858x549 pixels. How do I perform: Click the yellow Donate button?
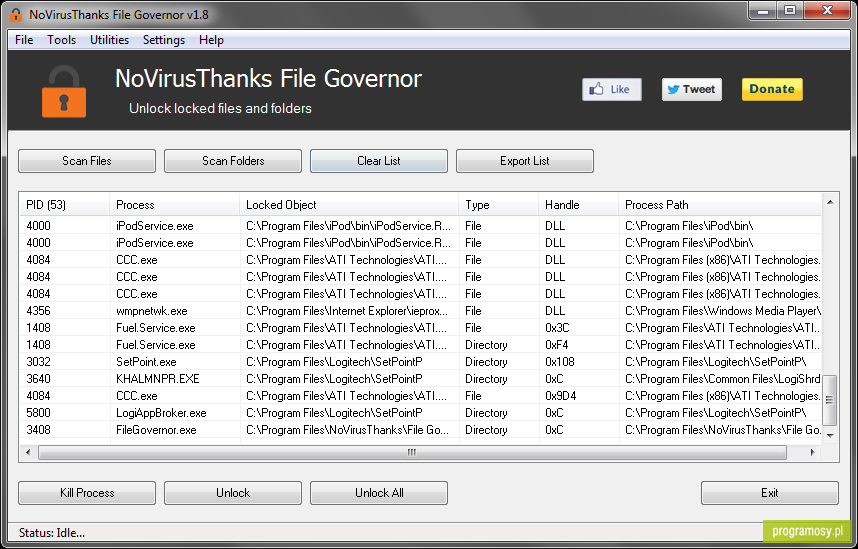[772, 89]
